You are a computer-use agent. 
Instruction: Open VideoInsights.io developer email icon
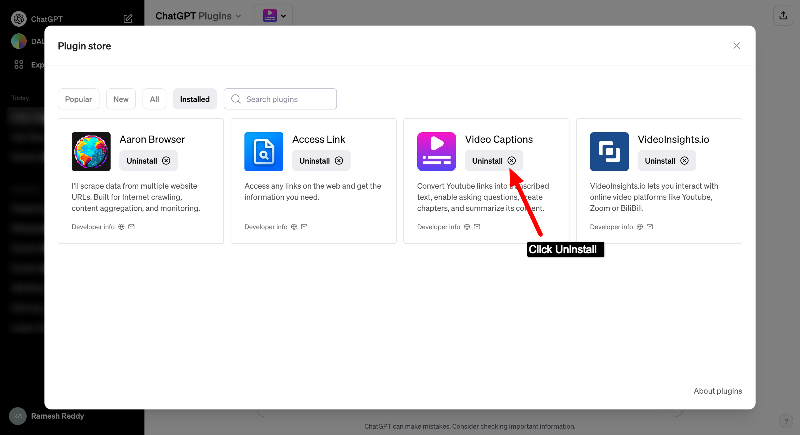pyautogui.click(x=650, y=227)
